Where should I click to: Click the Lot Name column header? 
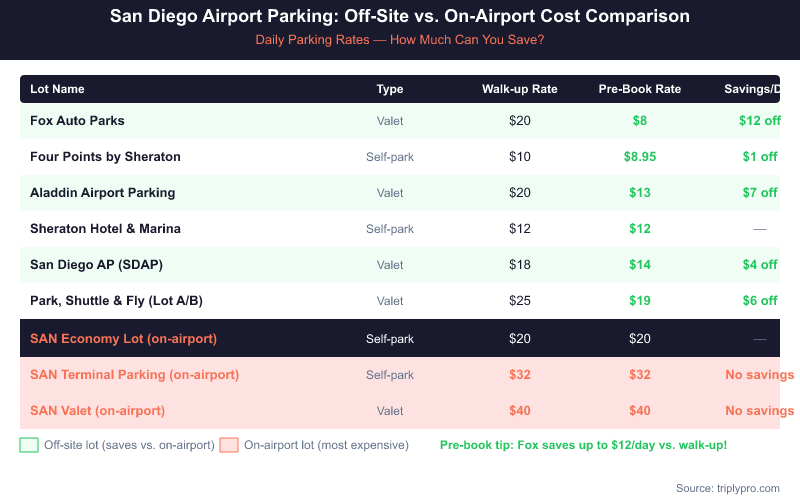click(57, 89)
